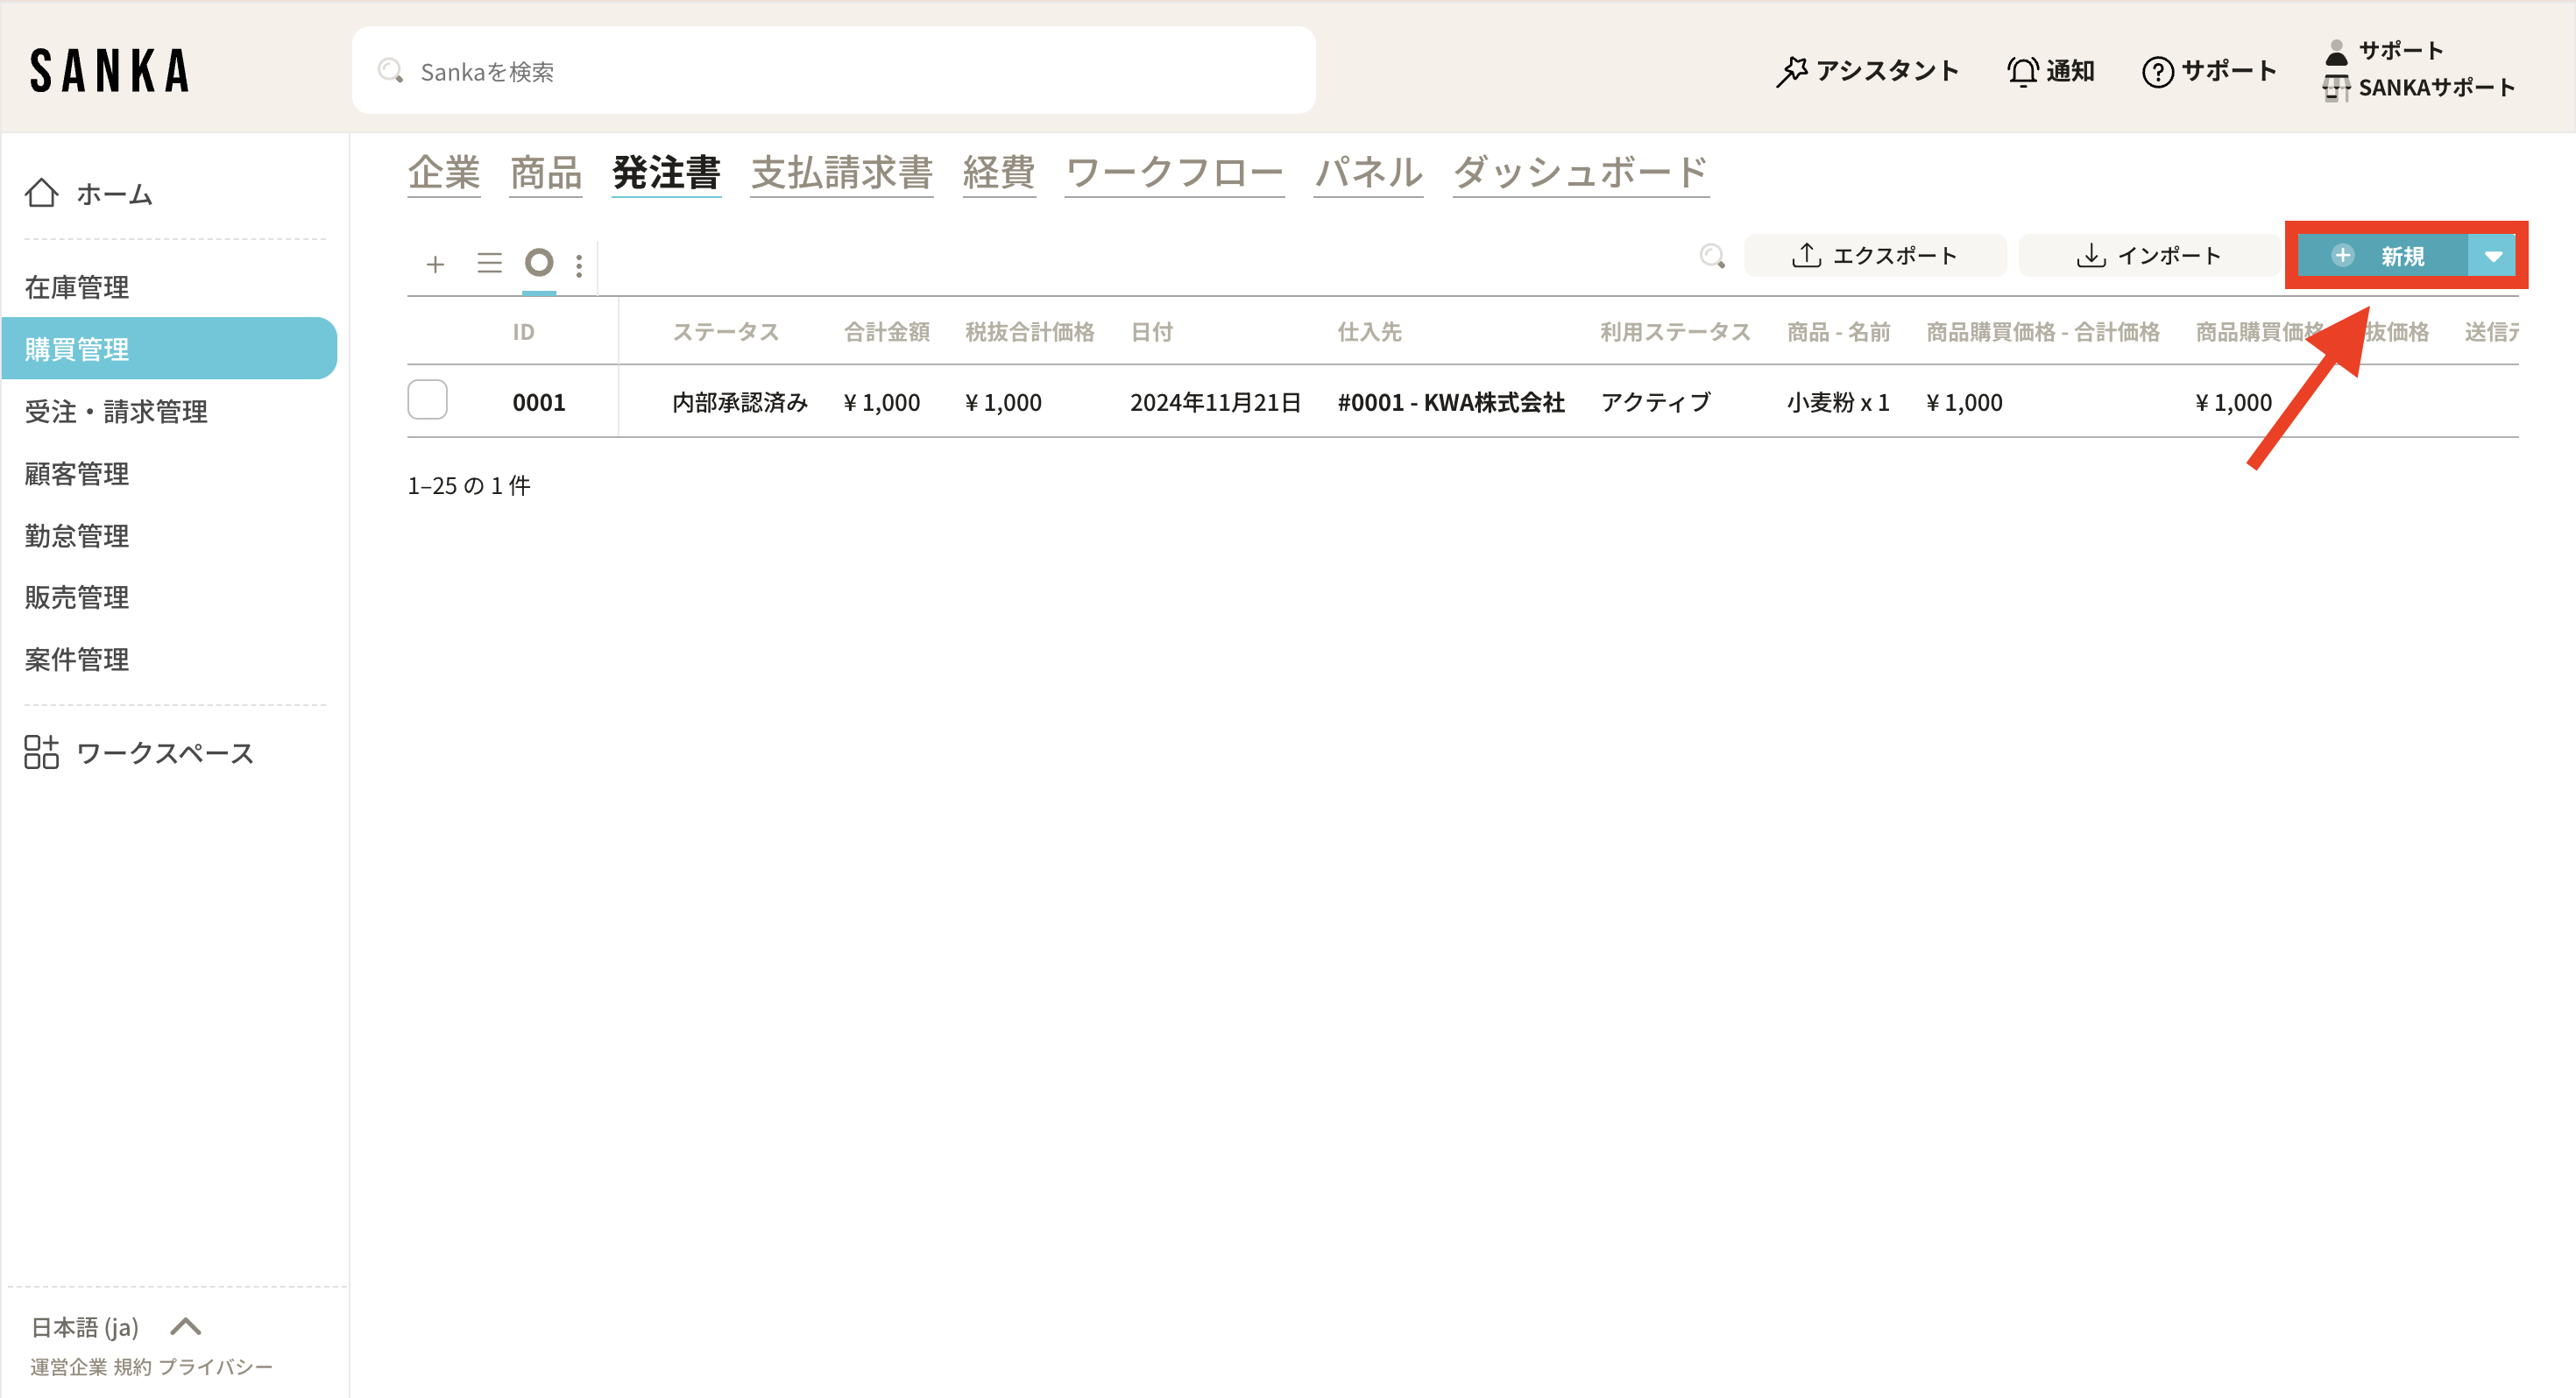This screenshot has width=2576, height=1398.
Task: Click the table search magnifier icon
Action: pyautogui.click(x=1712, y=256)
